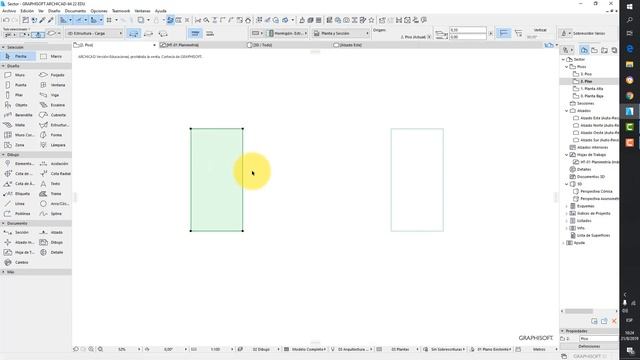
Task: Collapse the Diseño toolbox group
Action: 3,66
